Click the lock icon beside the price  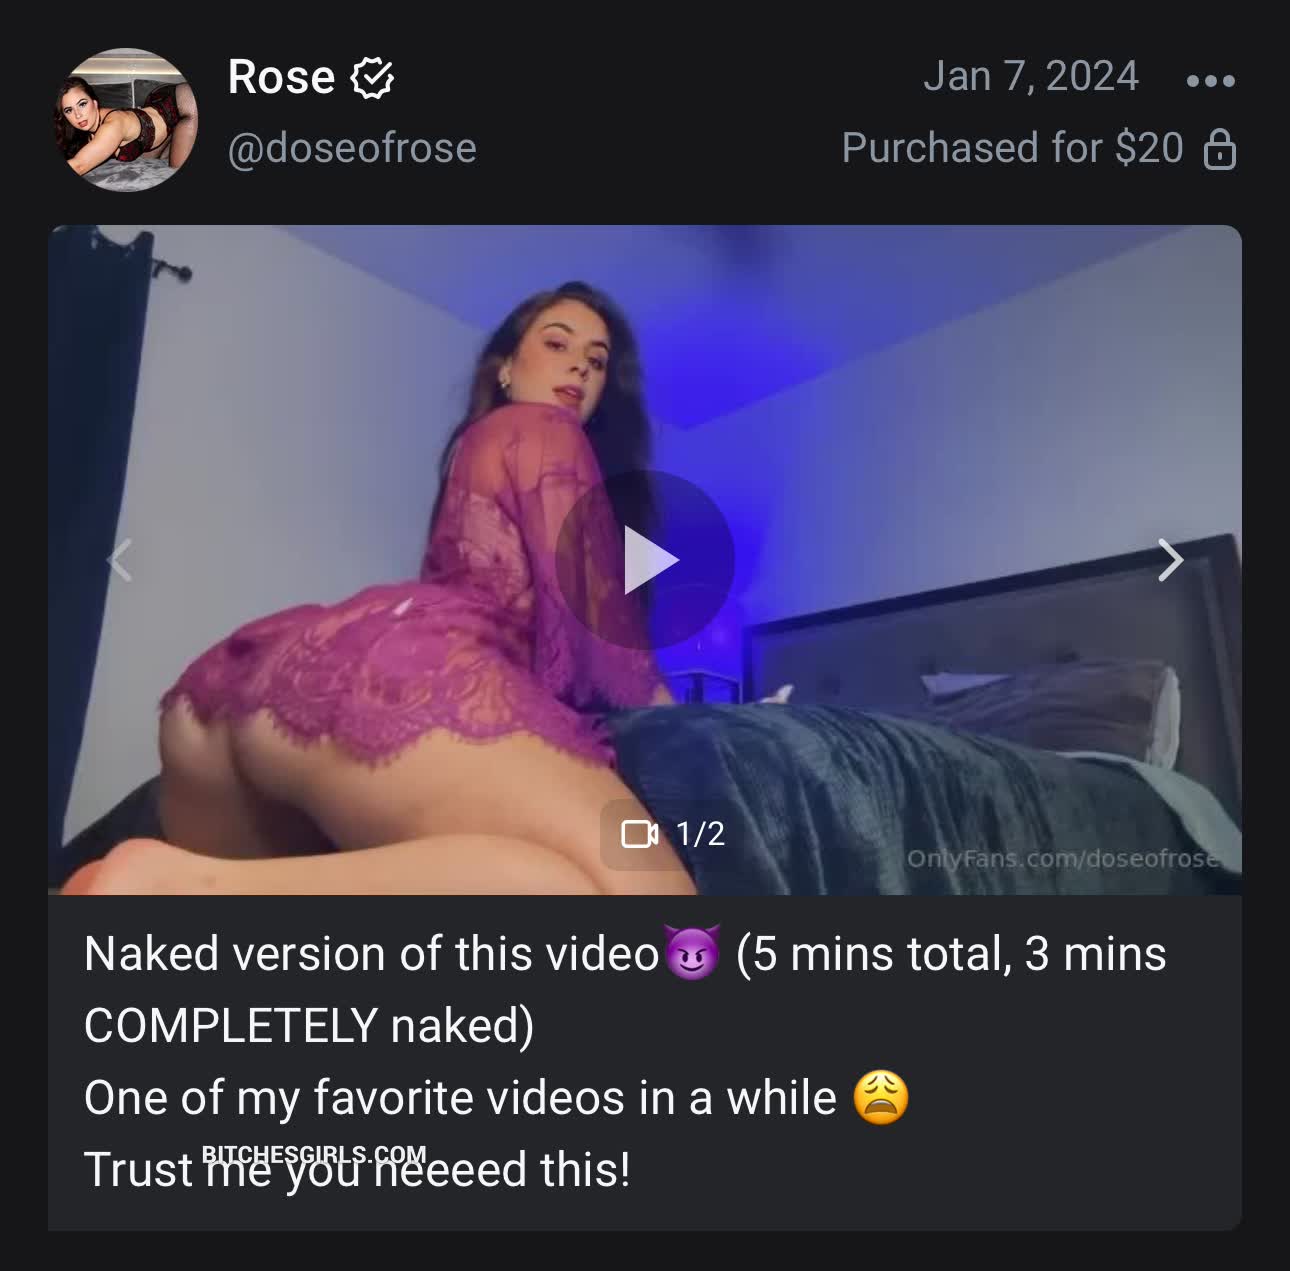coord(1220,149)
